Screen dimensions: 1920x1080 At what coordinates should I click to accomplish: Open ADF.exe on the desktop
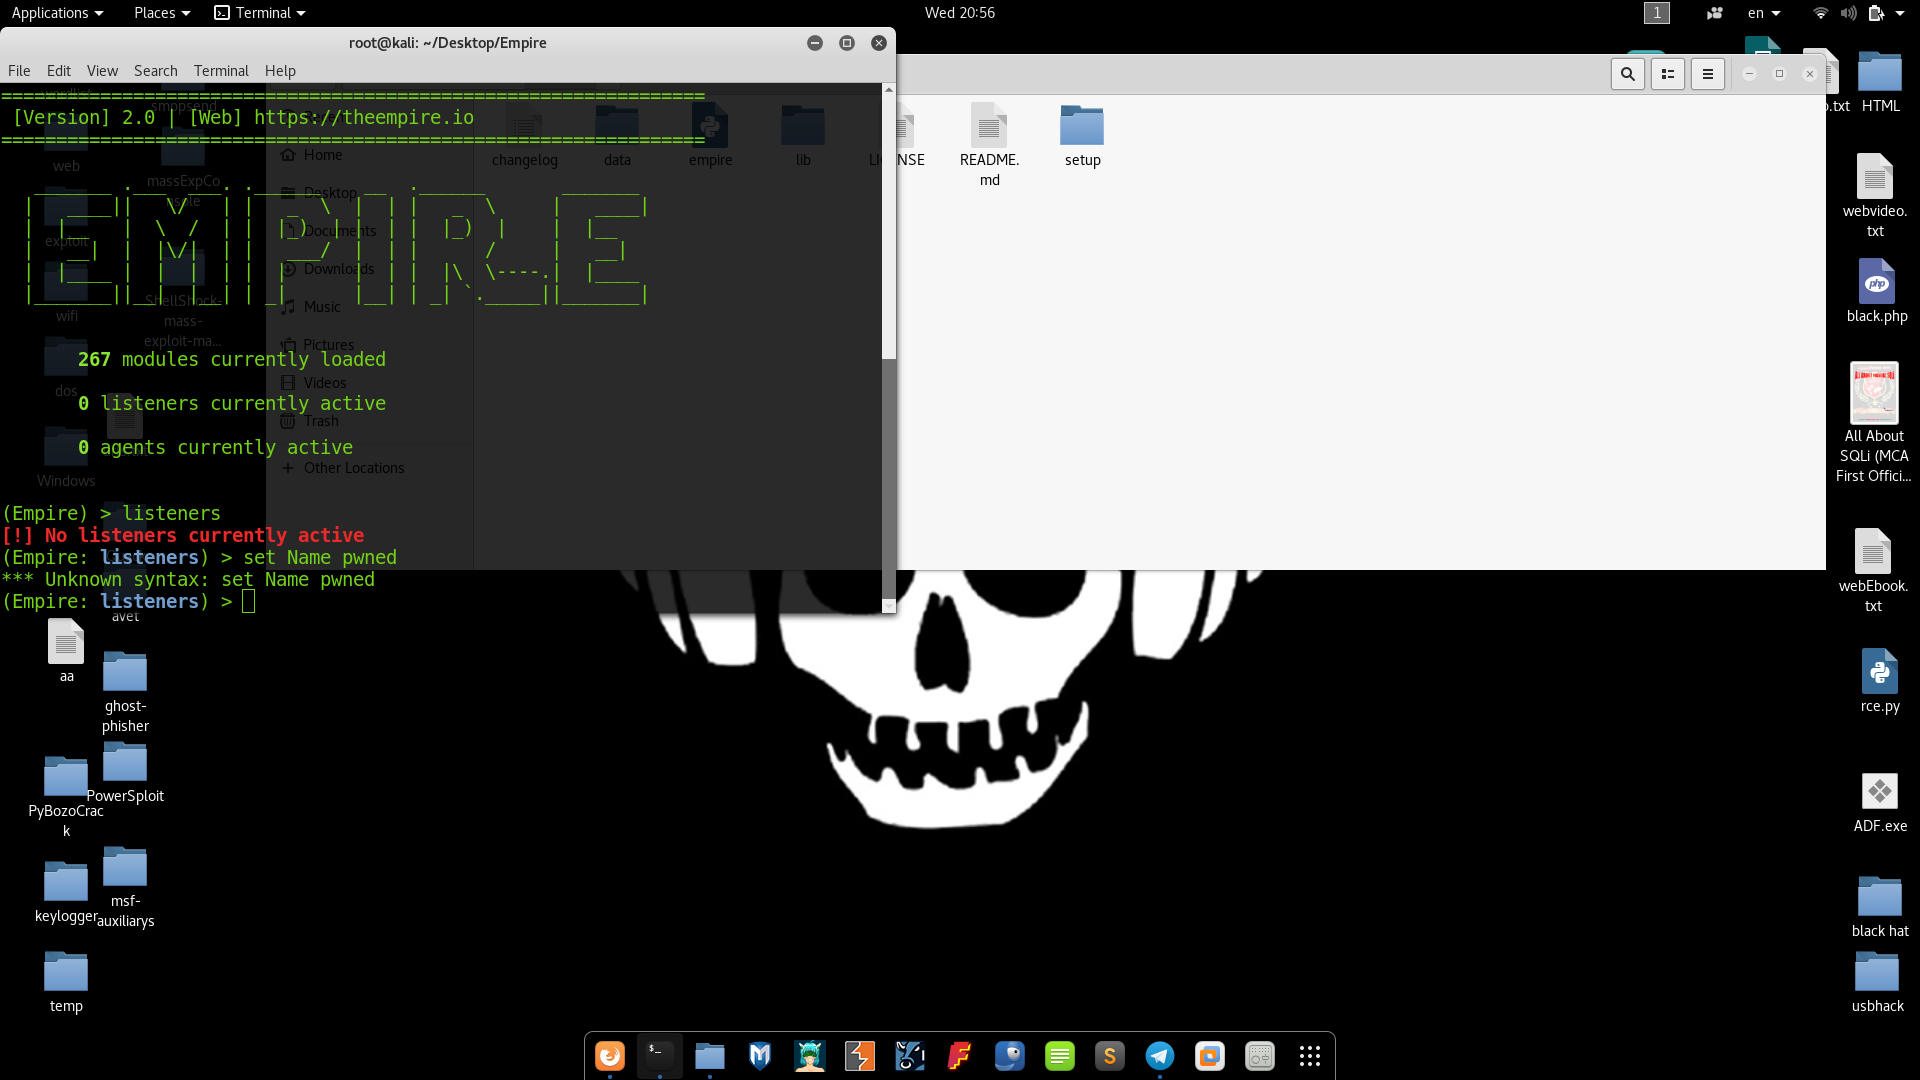(x=1882, y=792)
